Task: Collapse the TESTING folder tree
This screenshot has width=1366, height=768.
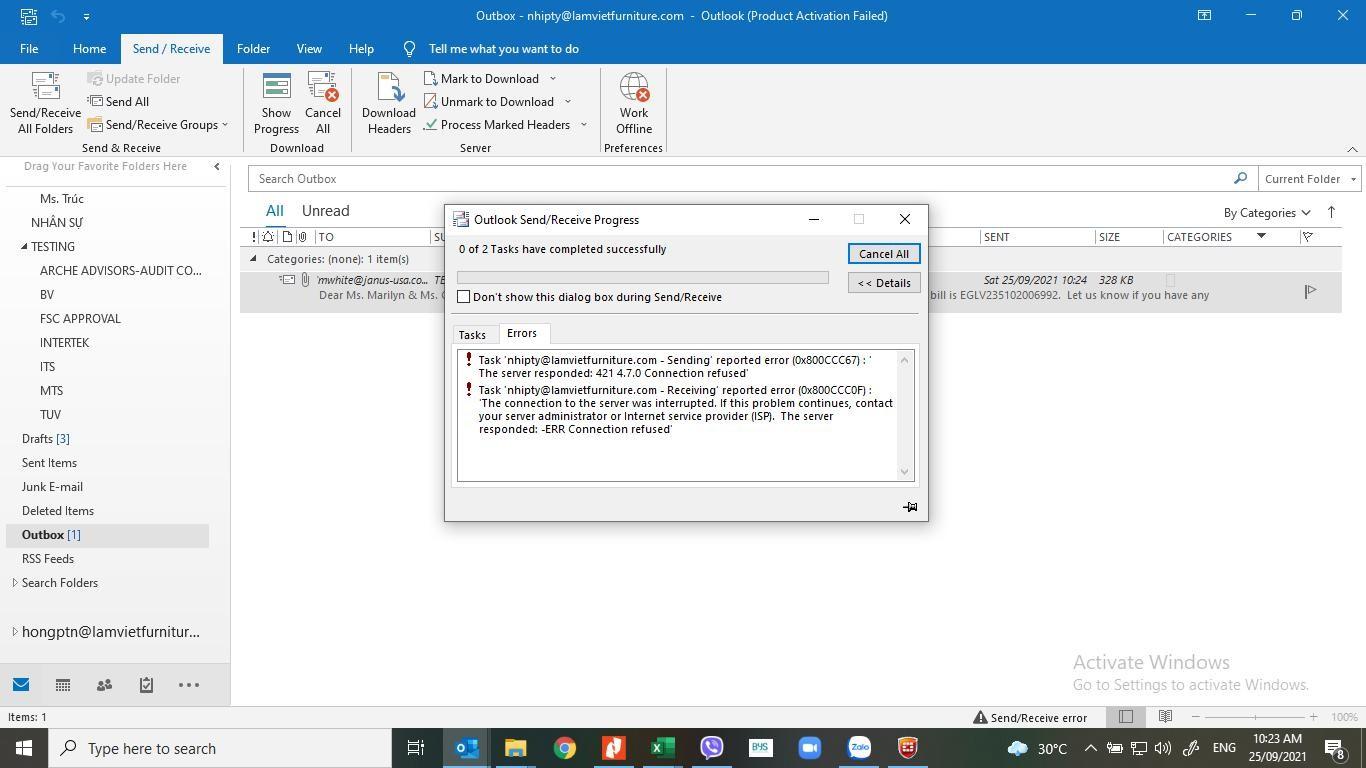Action: coord(24,246)
